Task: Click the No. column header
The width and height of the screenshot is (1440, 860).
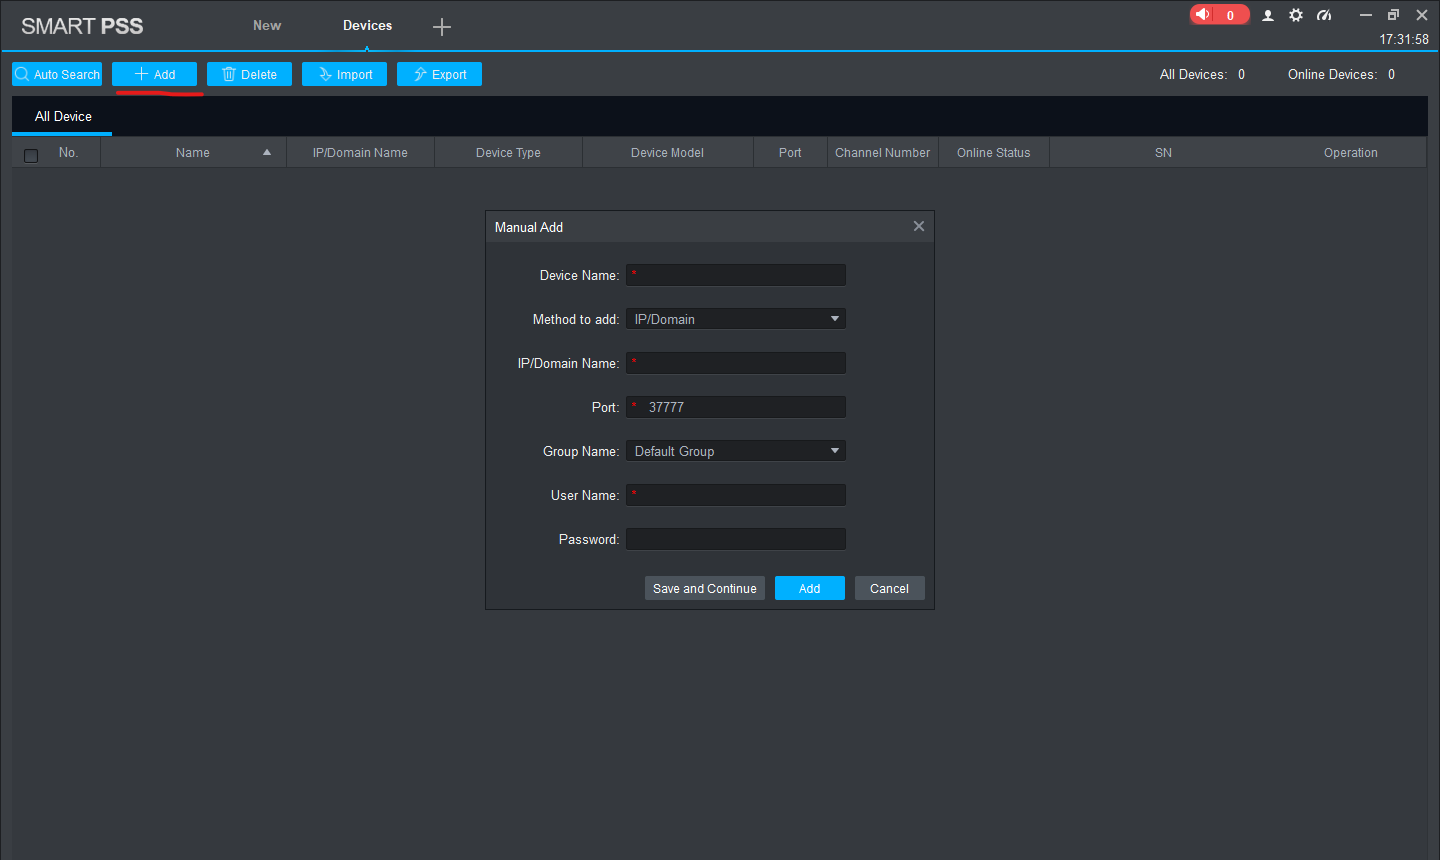Action: click(x=68, y=153)
